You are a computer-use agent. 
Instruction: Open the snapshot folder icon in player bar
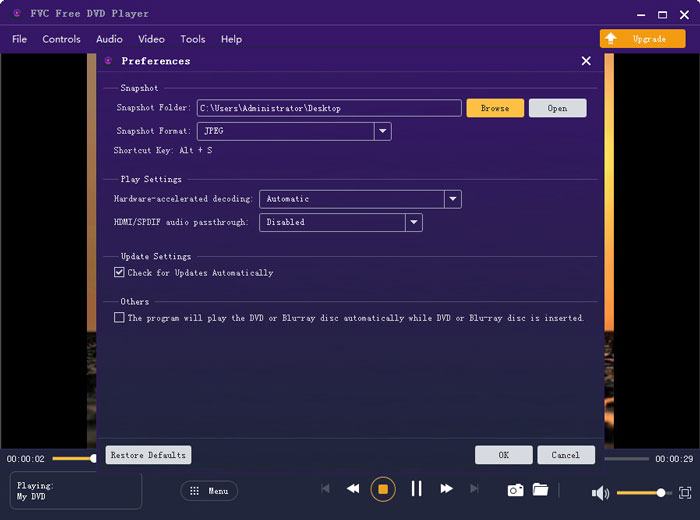[x=541, y=490]
